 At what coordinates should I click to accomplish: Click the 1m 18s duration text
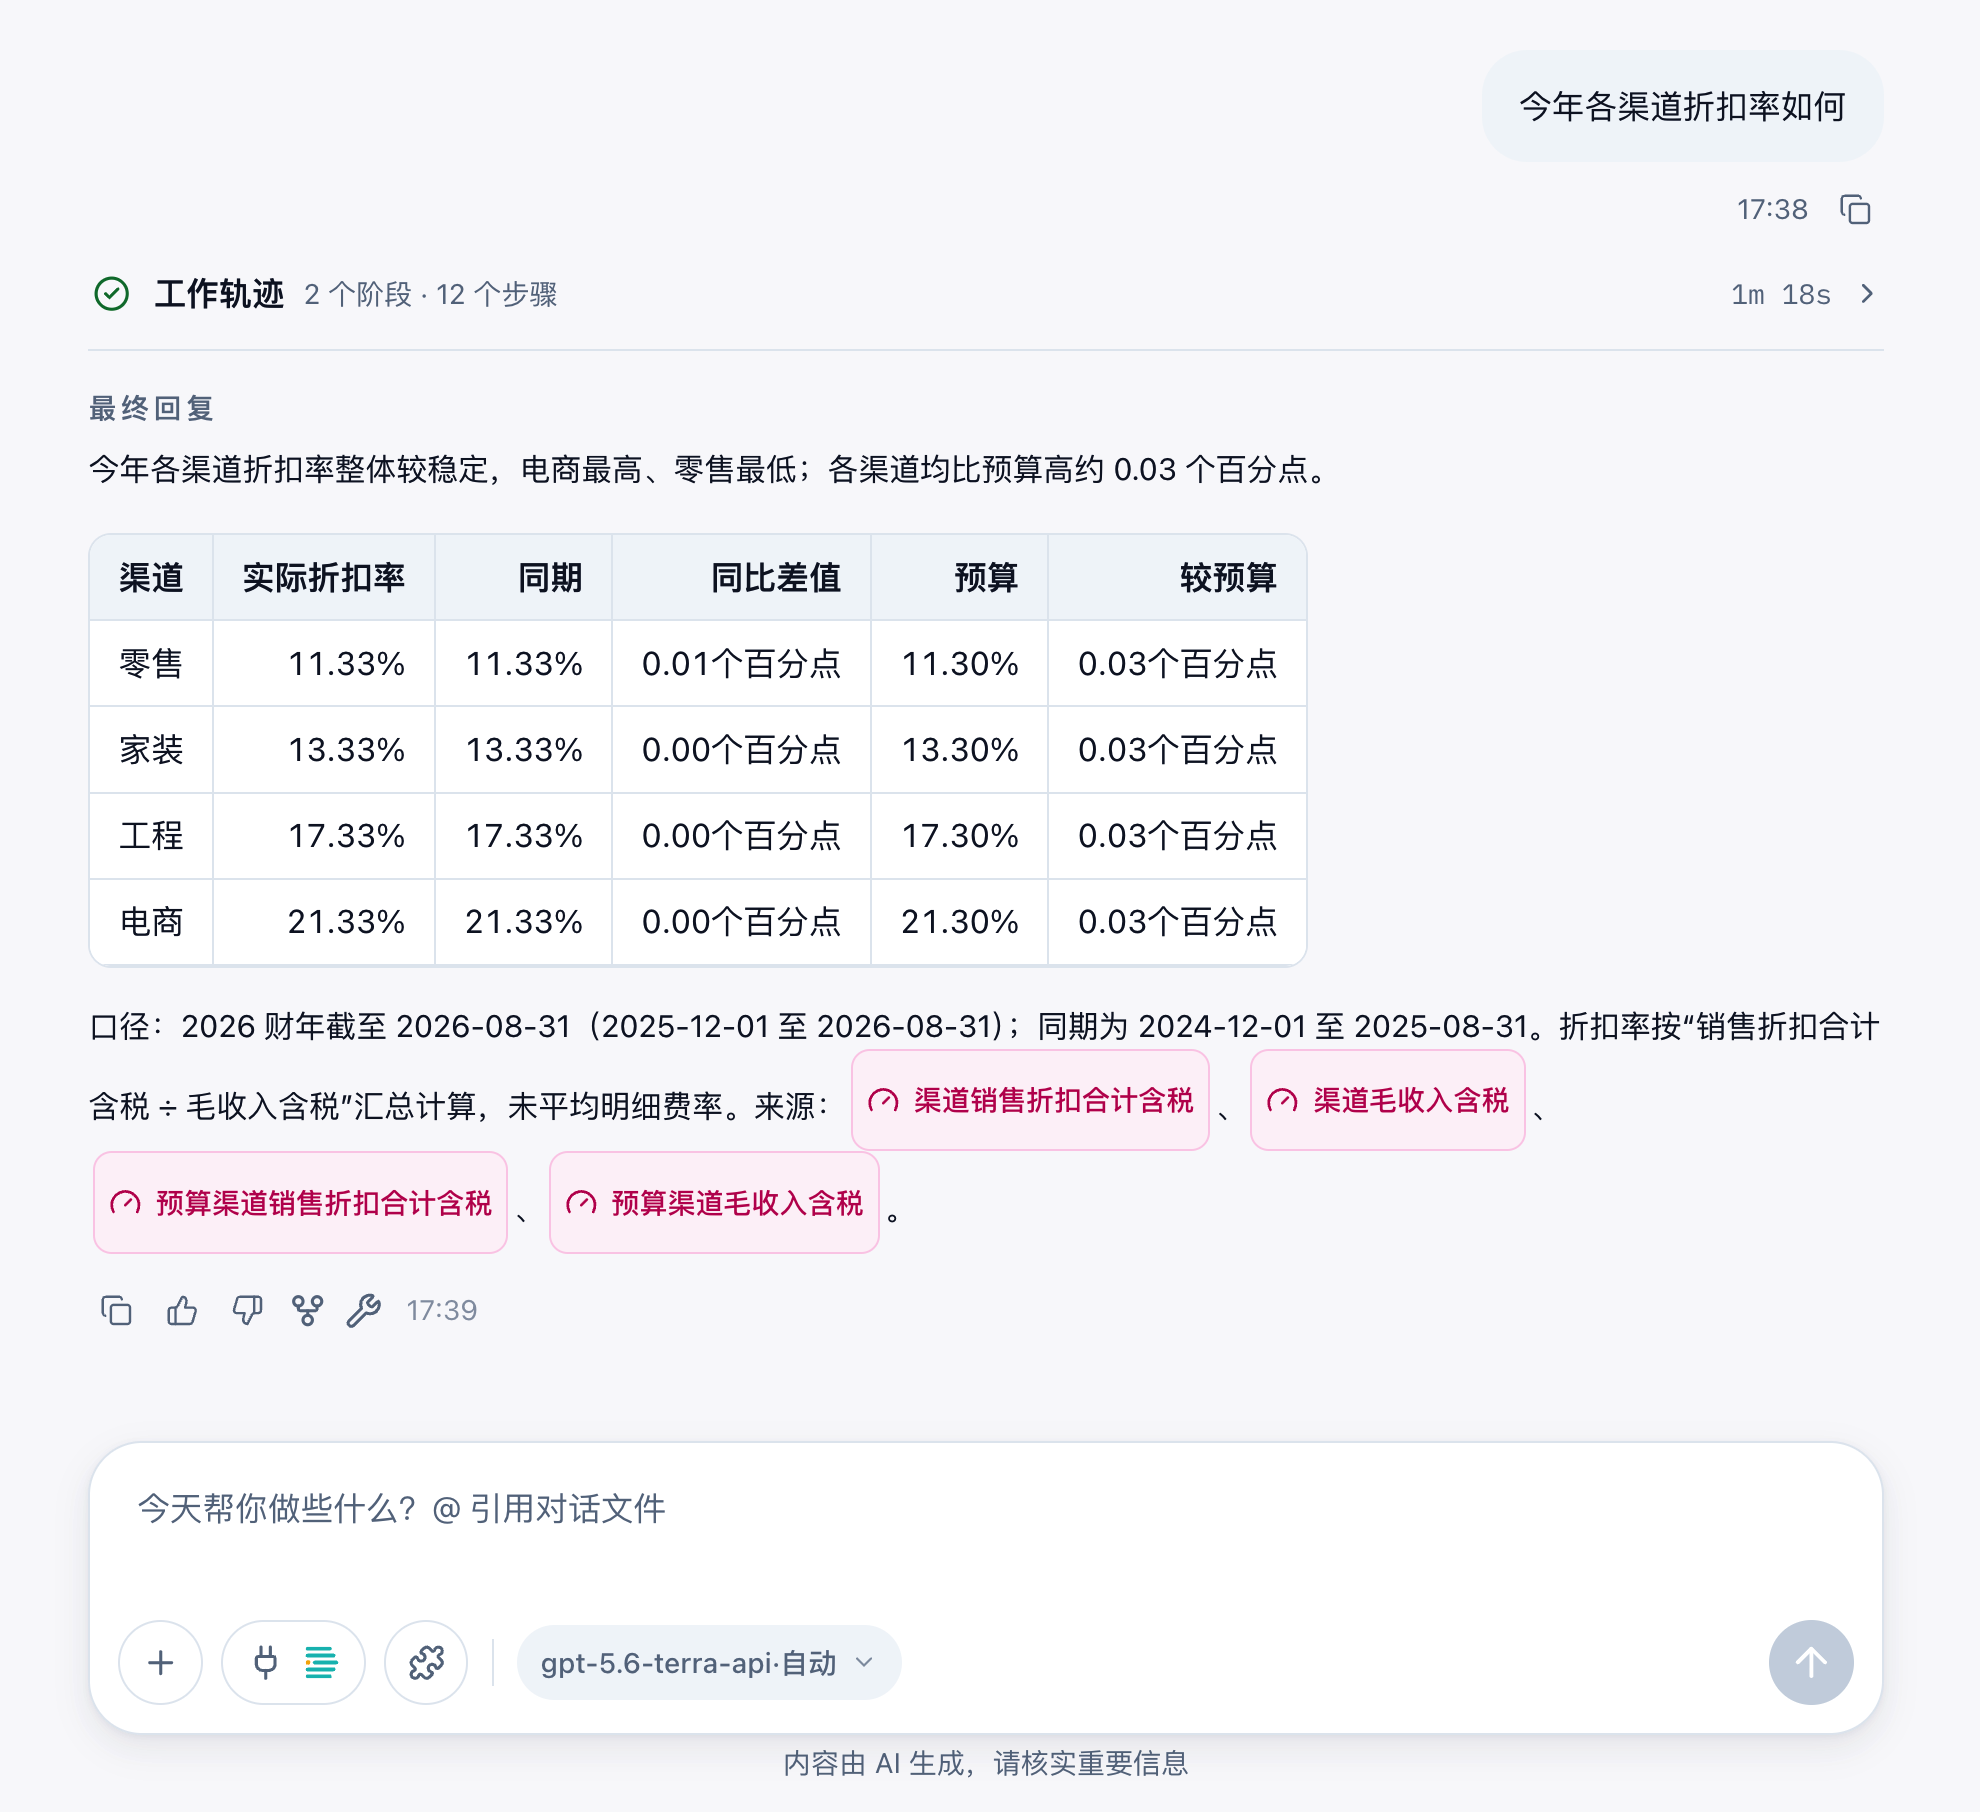pos(1781,294)
